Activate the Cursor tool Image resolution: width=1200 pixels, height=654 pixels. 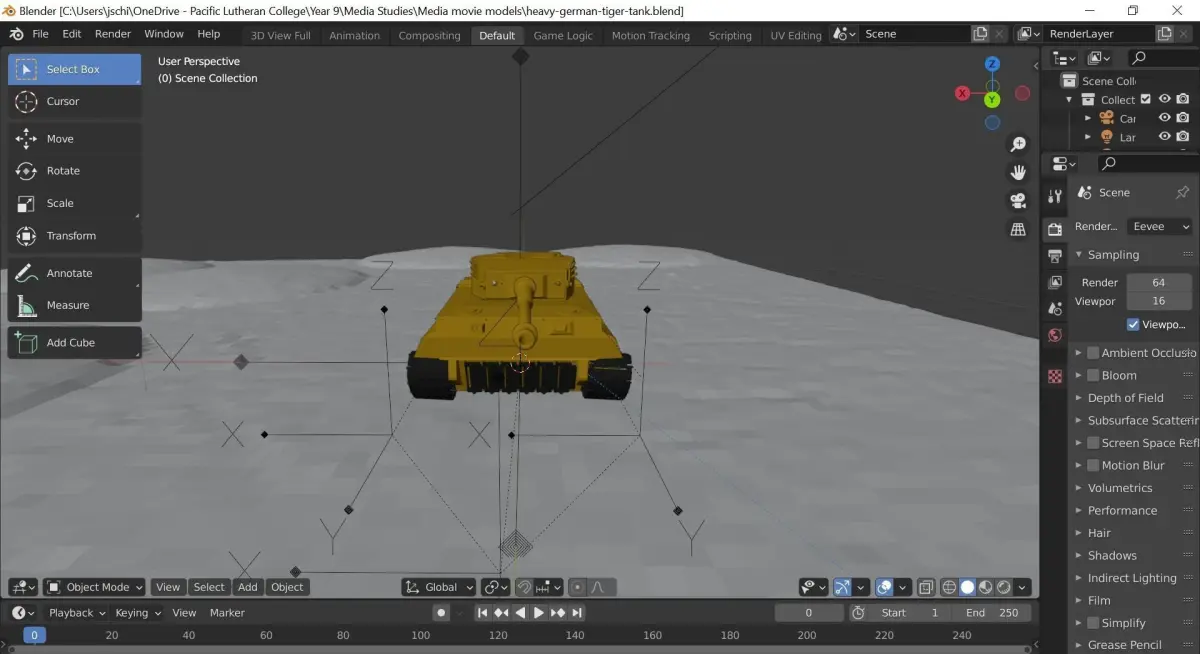[75, 101]
